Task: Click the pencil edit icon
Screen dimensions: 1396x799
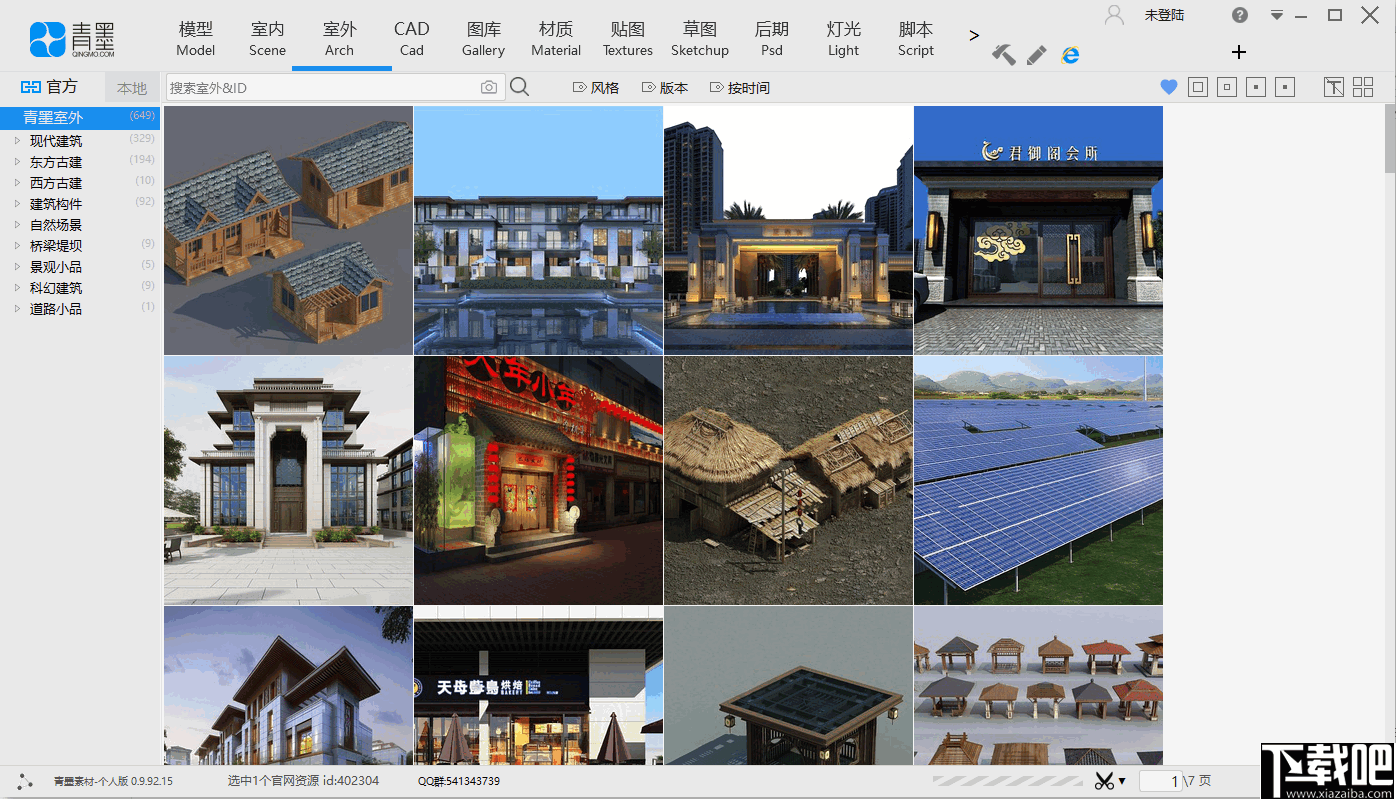Action: pyautogui.click(x=1037, y=55)
